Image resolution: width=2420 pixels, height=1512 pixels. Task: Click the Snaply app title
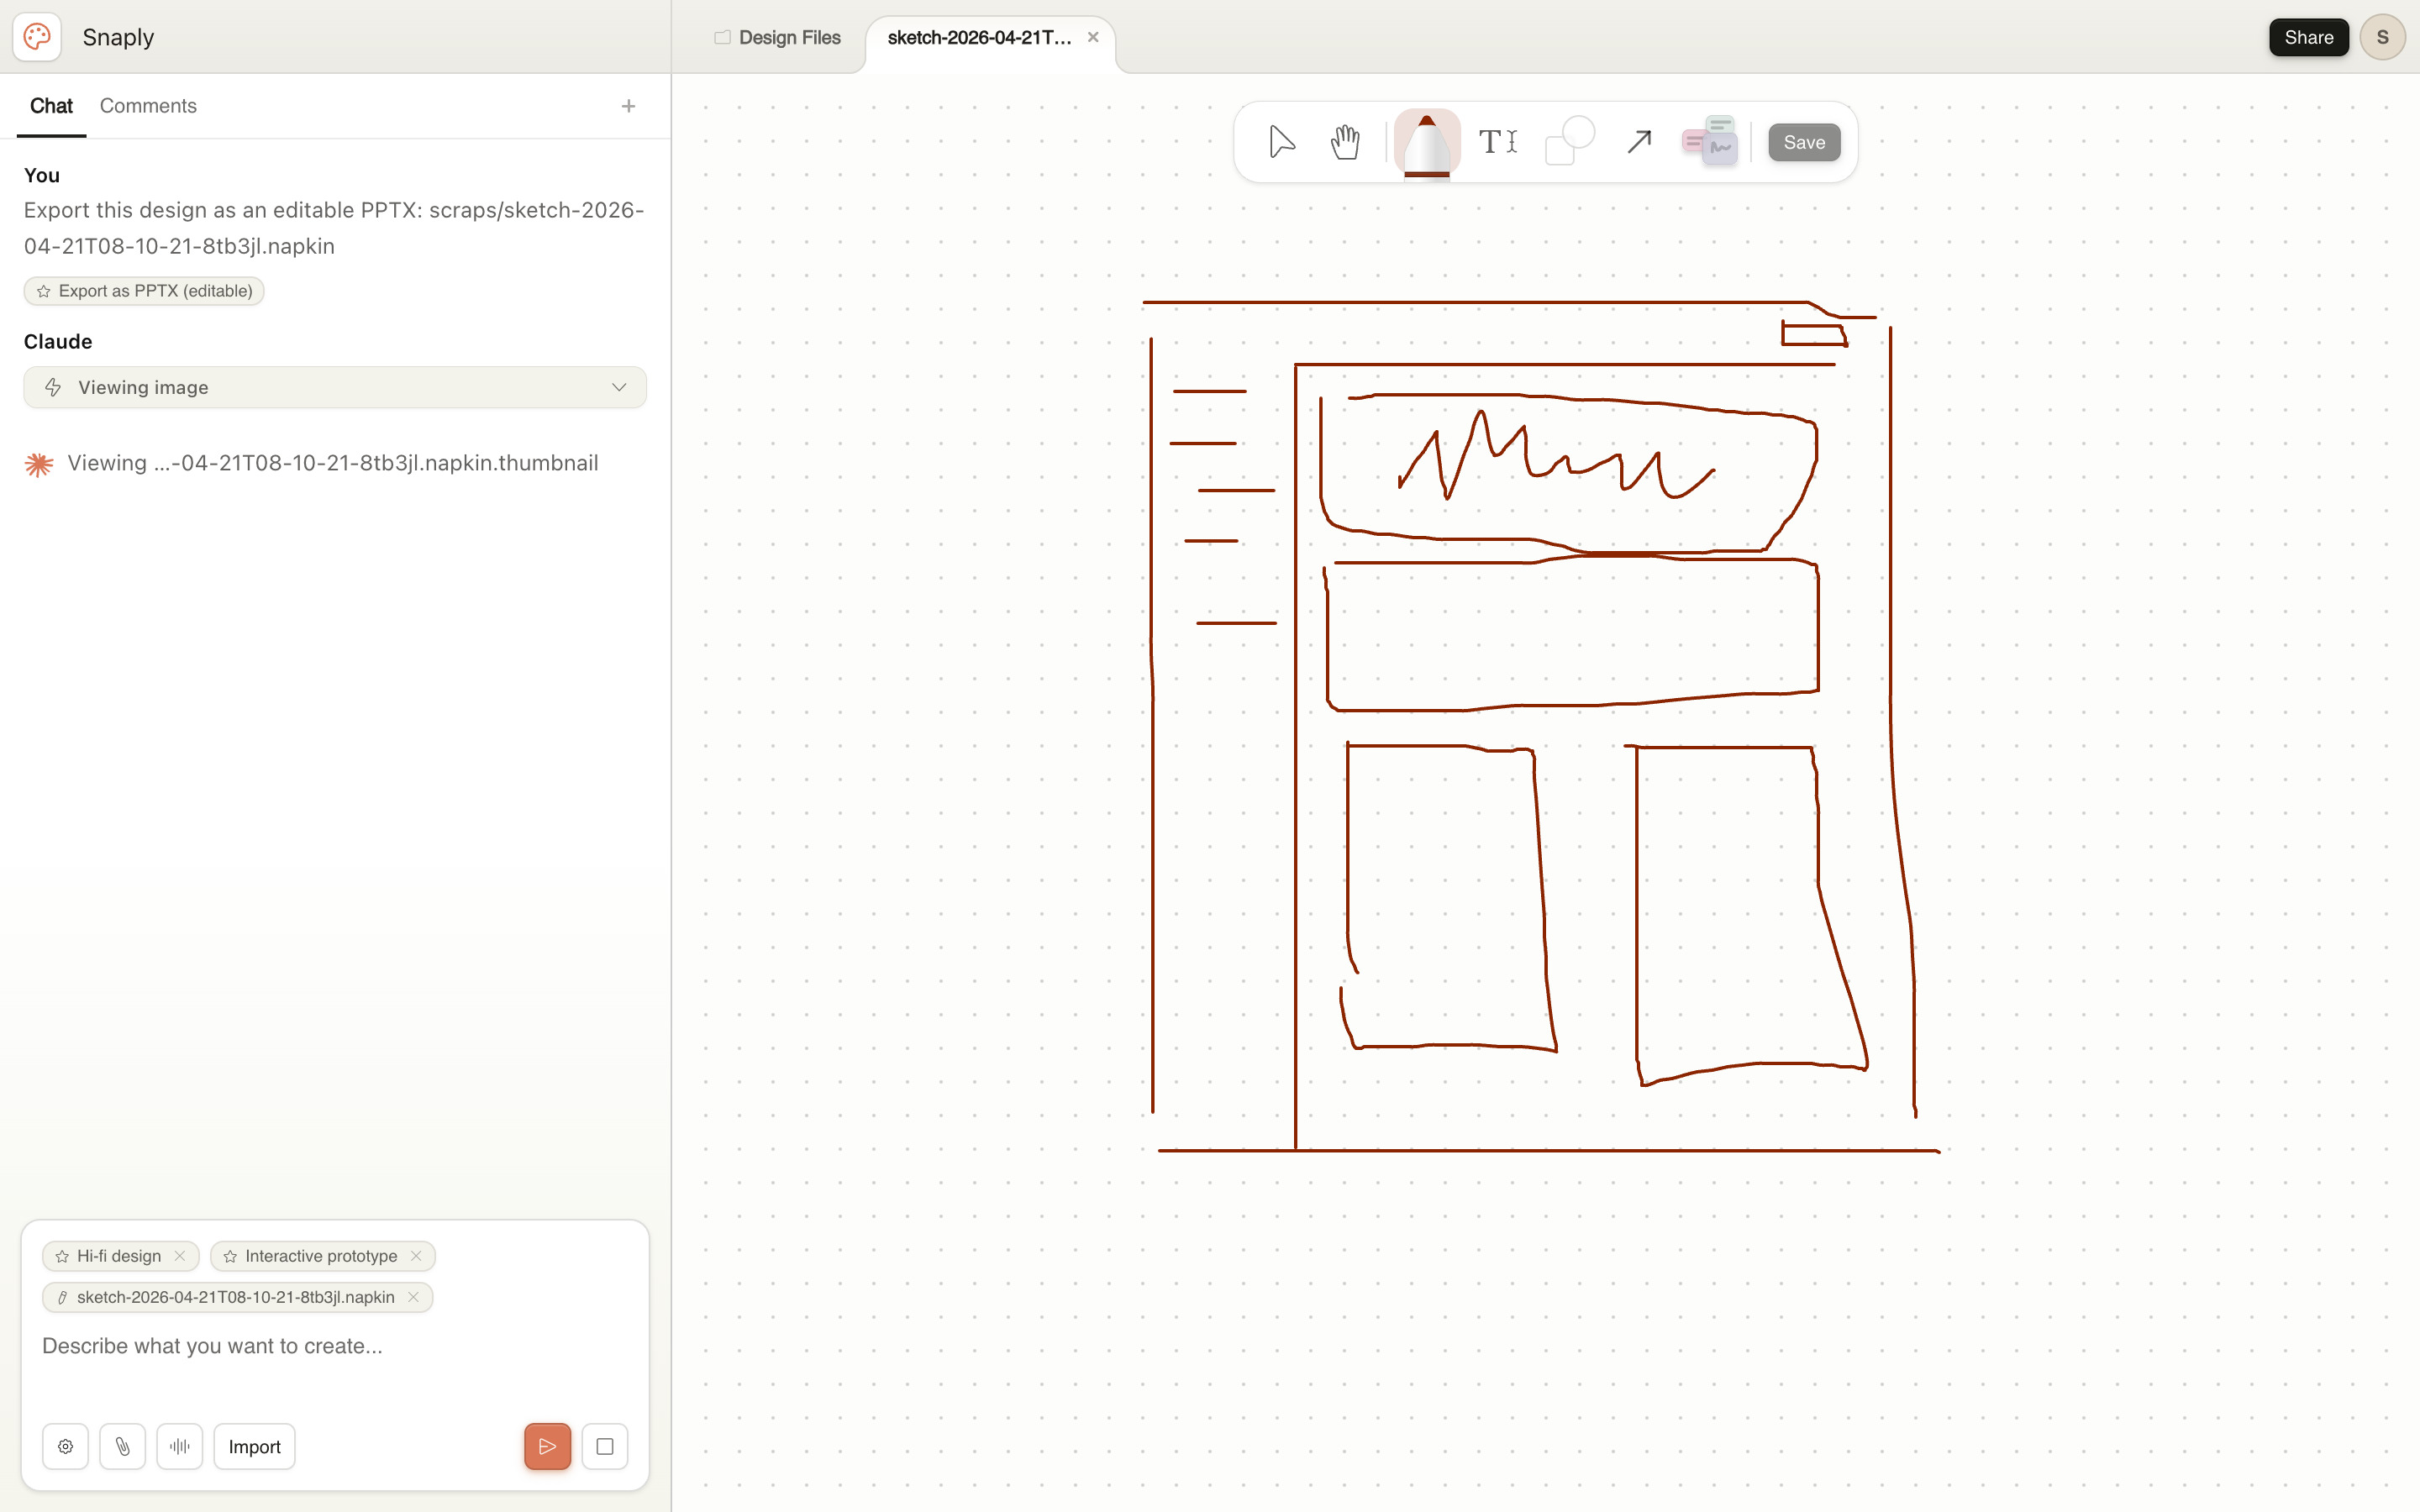click(118, 37)
